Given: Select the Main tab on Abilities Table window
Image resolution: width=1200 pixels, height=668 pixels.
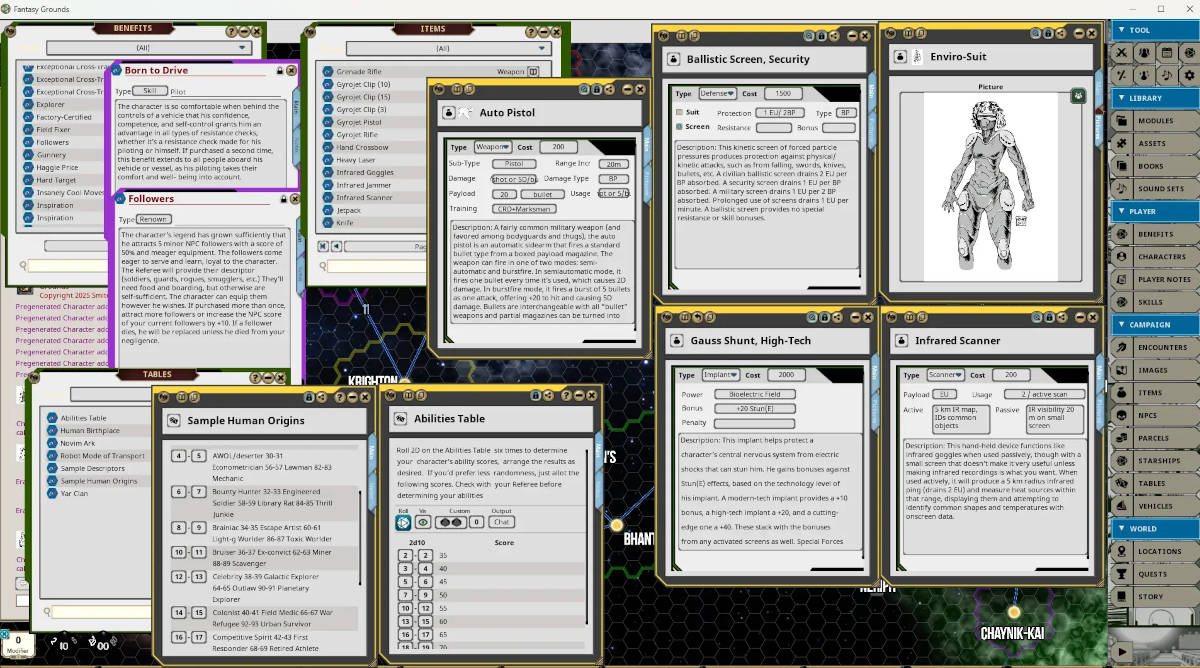Looking at the screenshot, I should click(x=599, y=451).
